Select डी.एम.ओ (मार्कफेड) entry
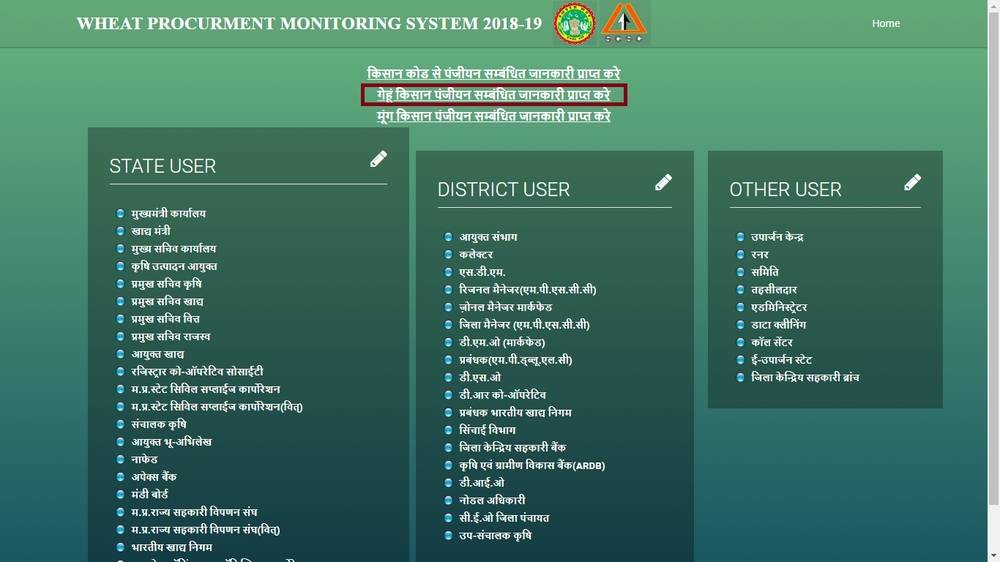The height and width of the screenshot is (562, 1000). click(x=502, y=342)
